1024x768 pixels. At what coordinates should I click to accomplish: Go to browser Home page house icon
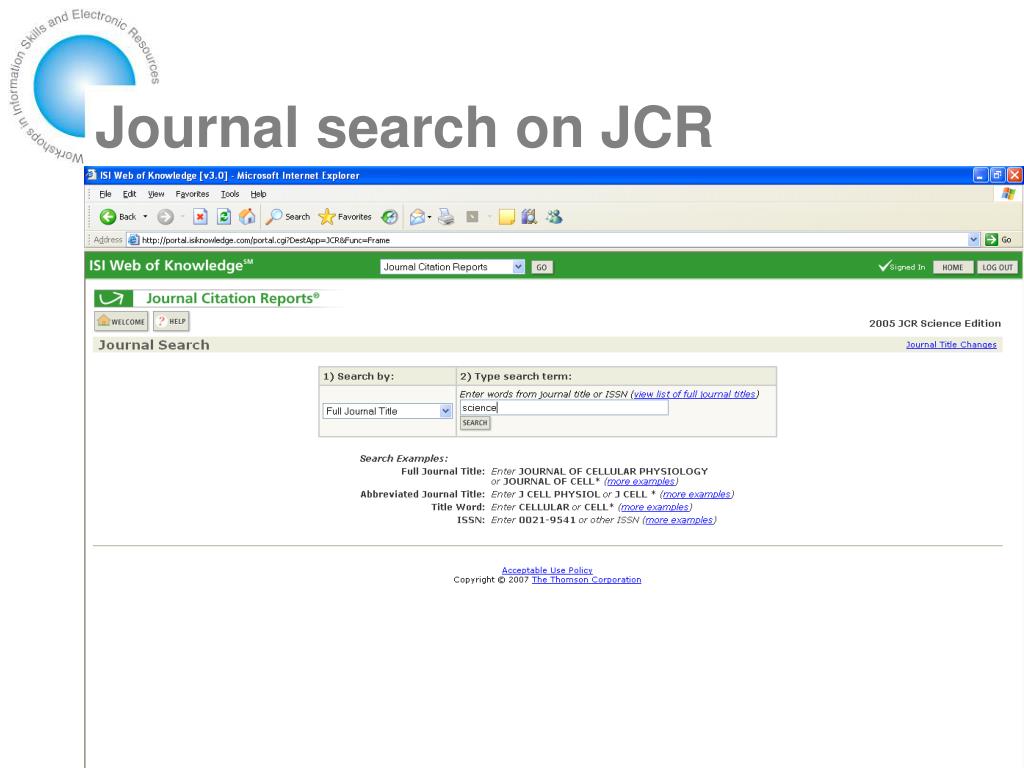coord(247,217)
